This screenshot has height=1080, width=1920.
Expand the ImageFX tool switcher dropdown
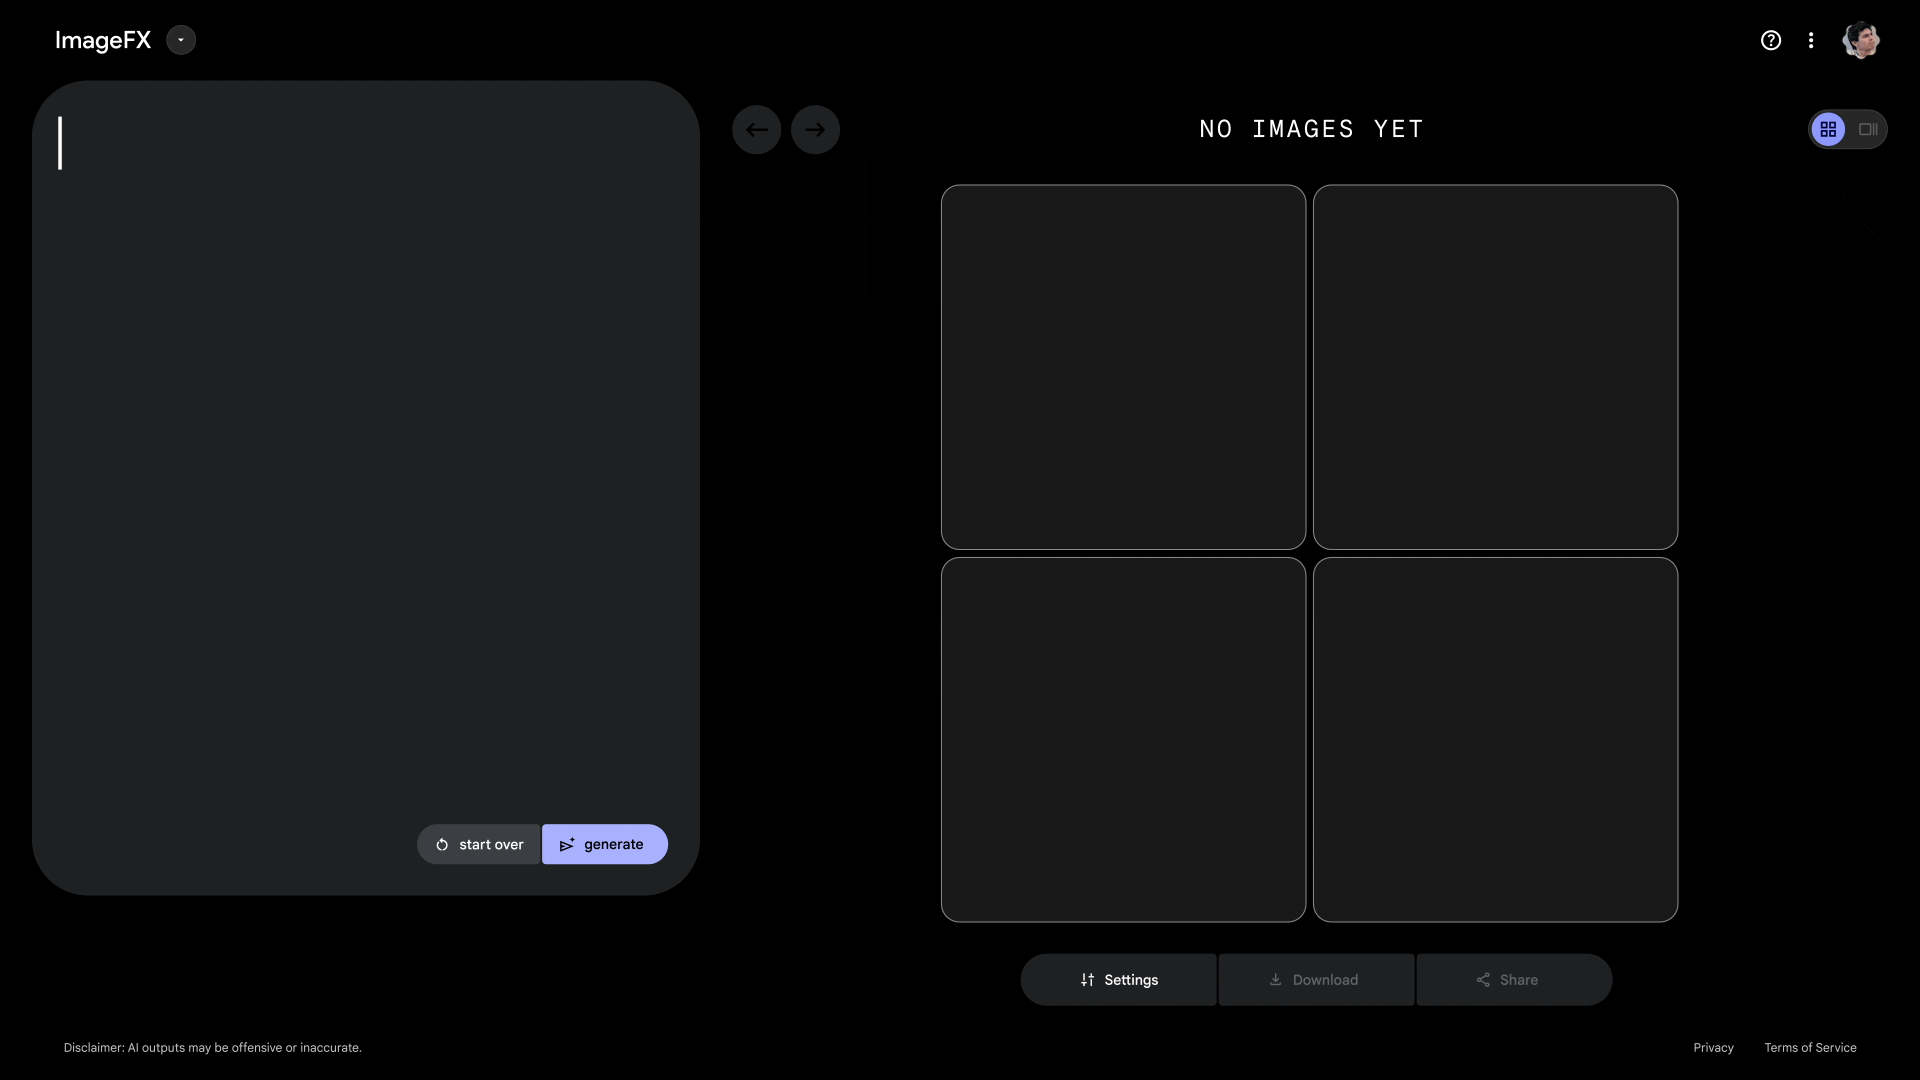click(181, 40)
